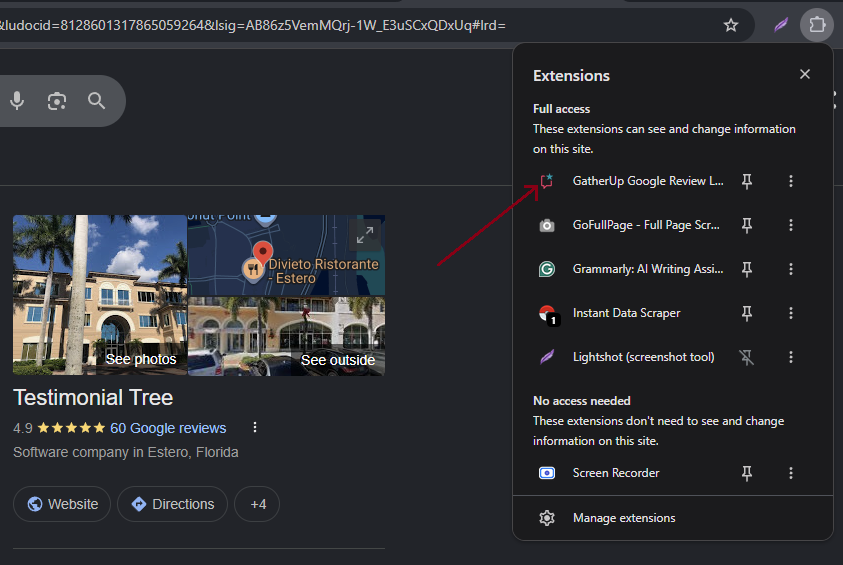The height and width of the screenshot is (565, 843).
Task: Click the Testimonial Tree business title
Action: 93,398
